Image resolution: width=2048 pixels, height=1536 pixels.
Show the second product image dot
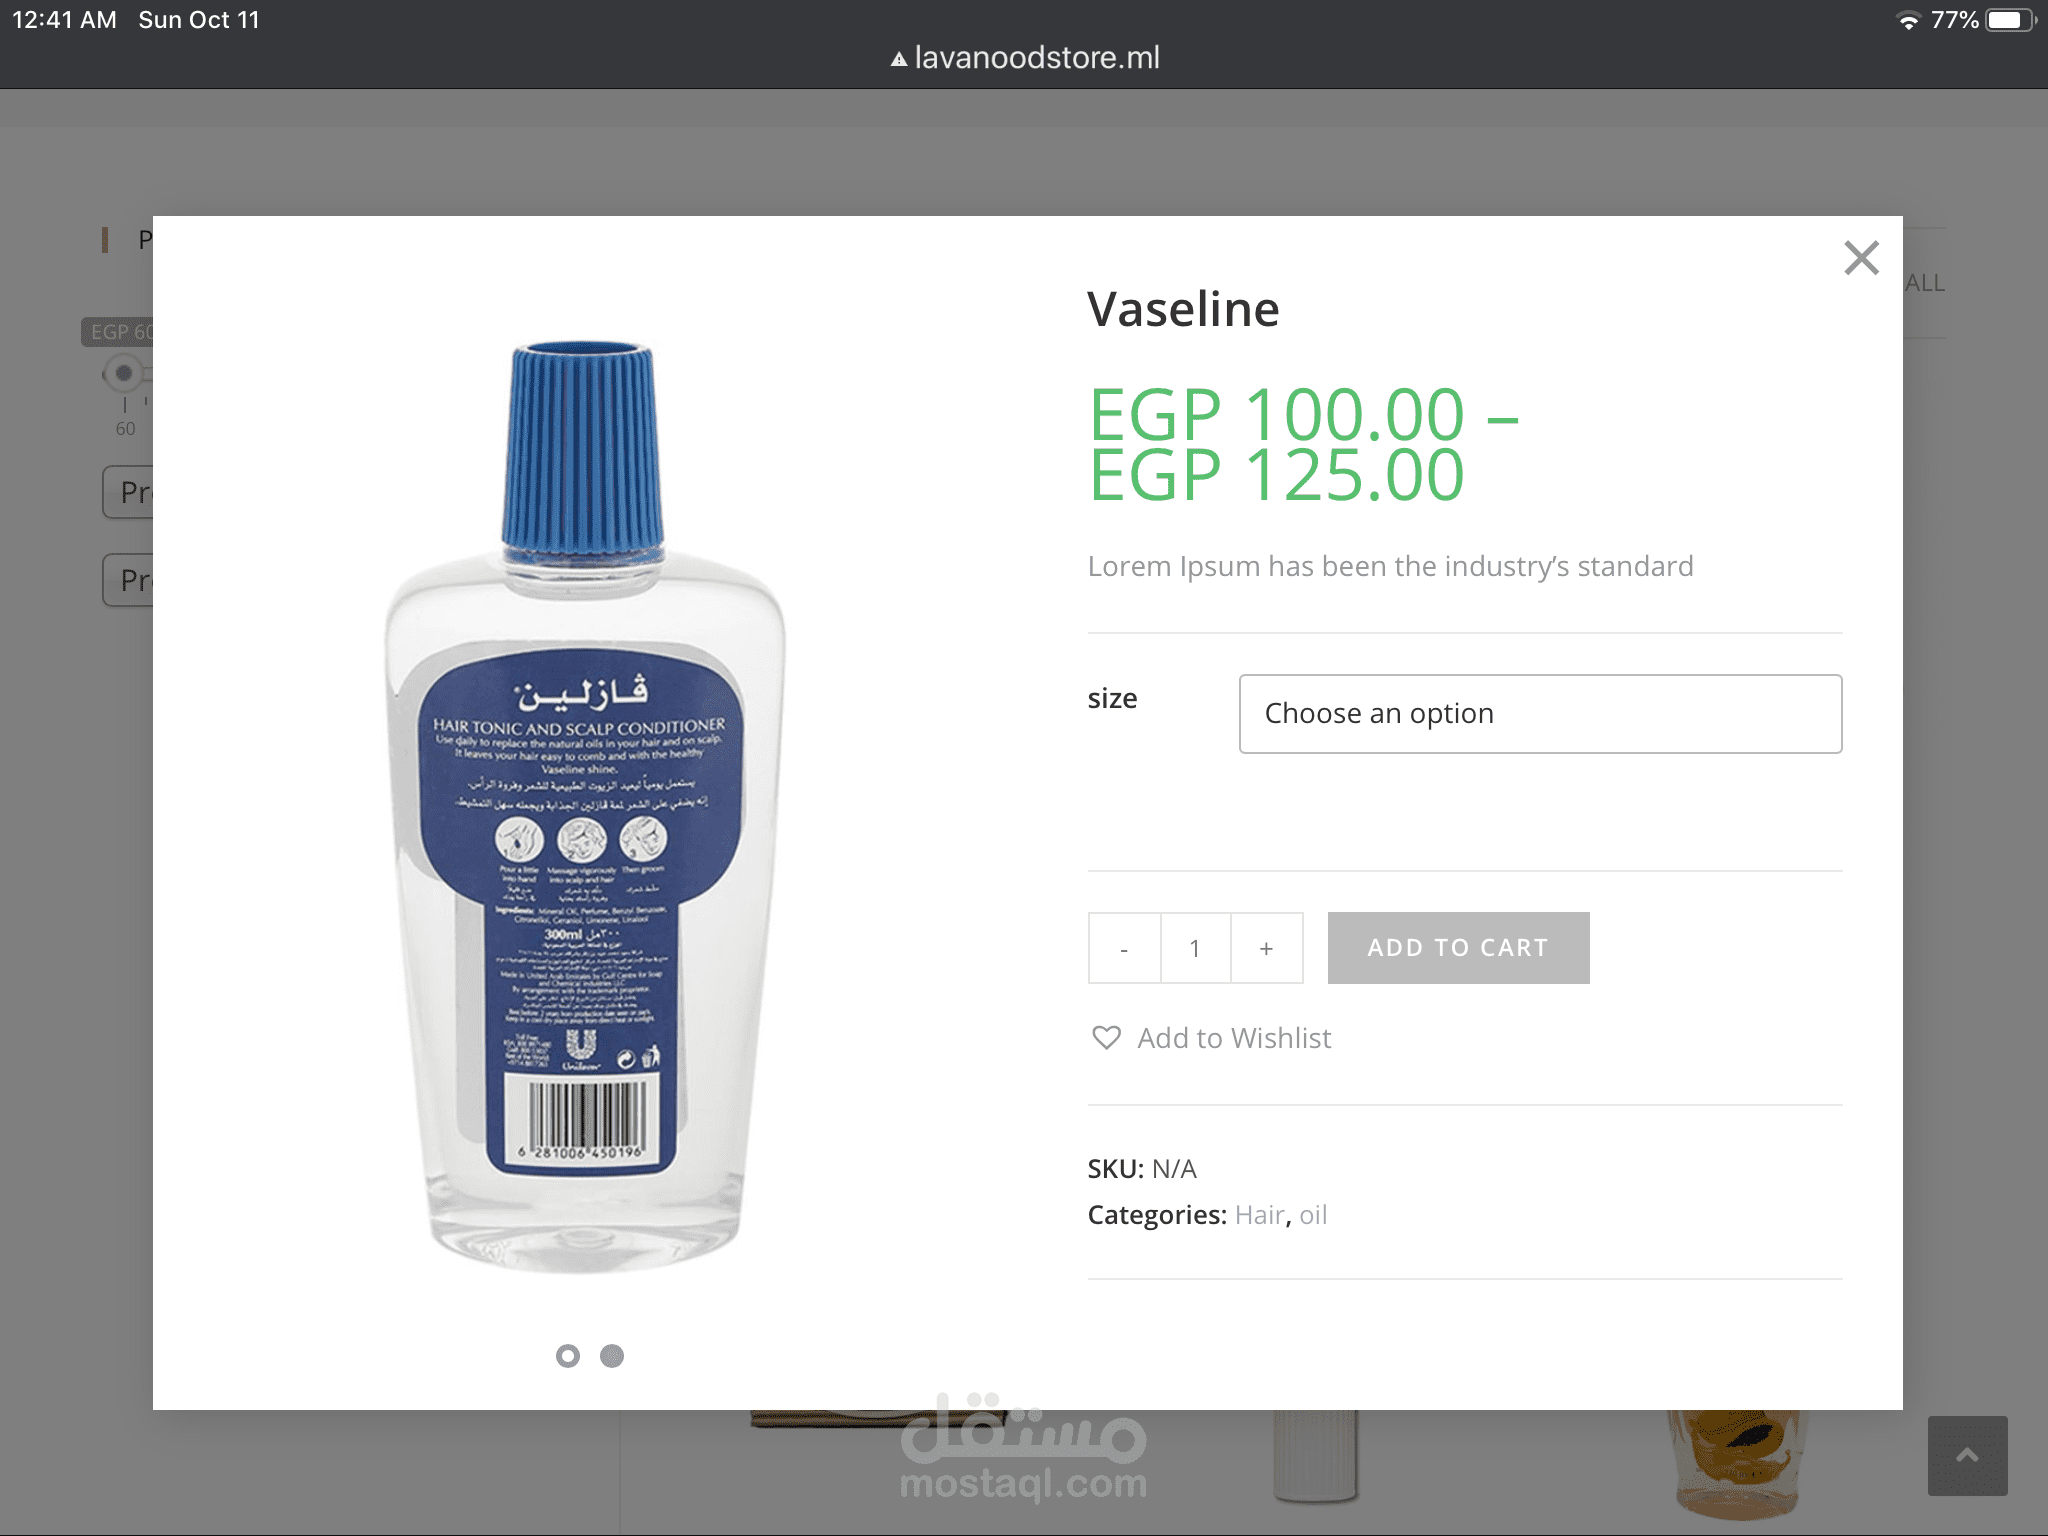[x=612, y=1356]
